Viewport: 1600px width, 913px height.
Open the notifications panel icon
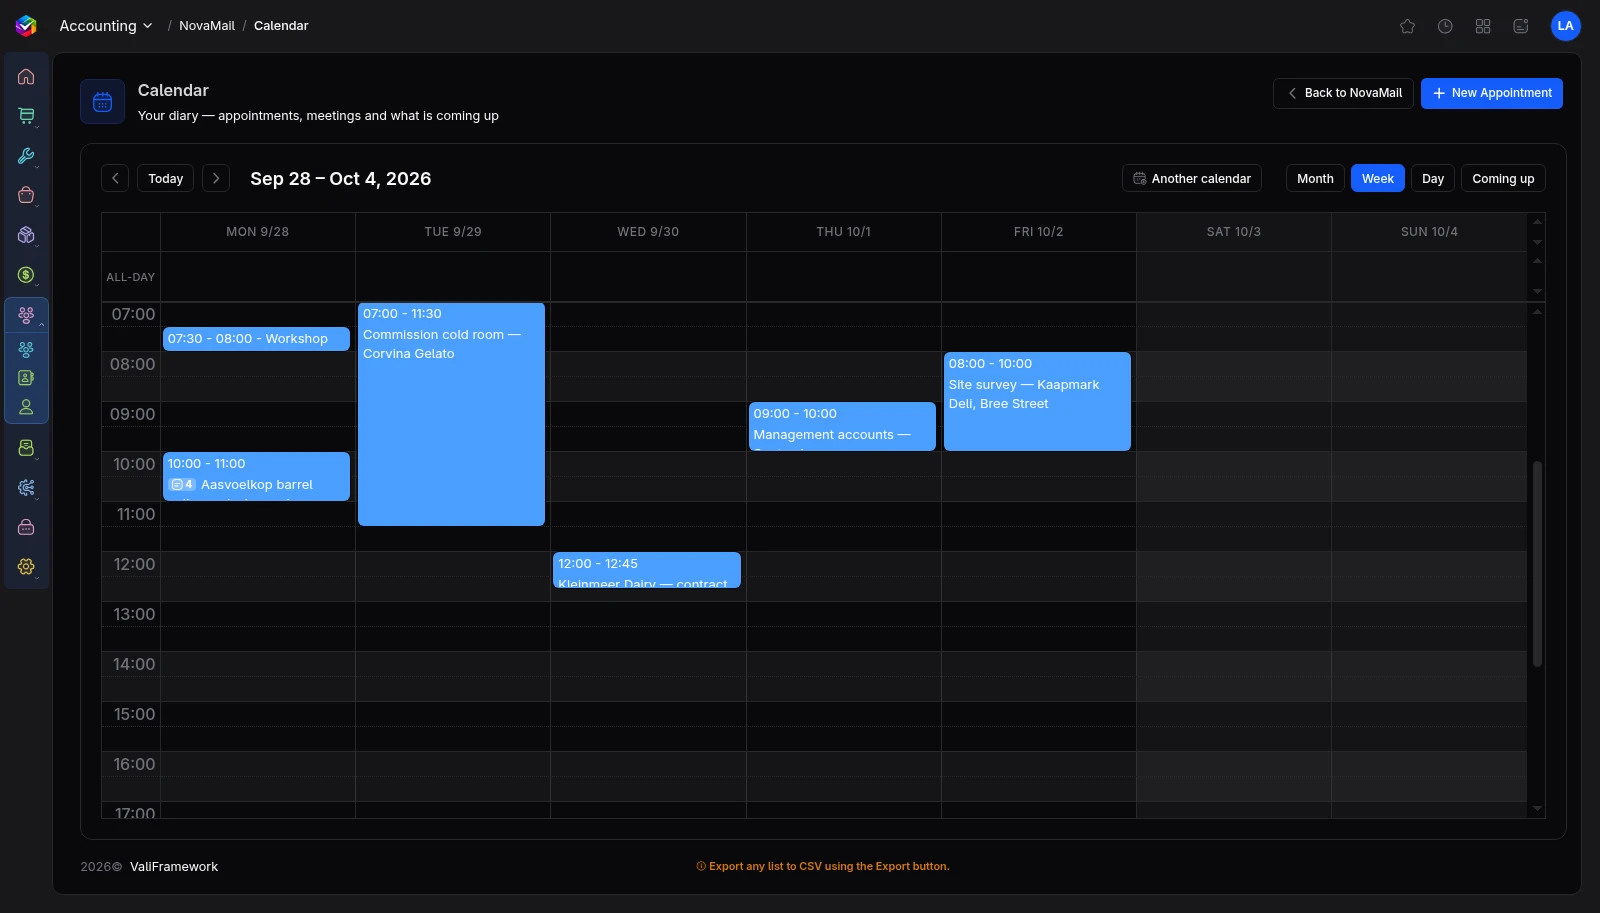[x=1521, y=26]
